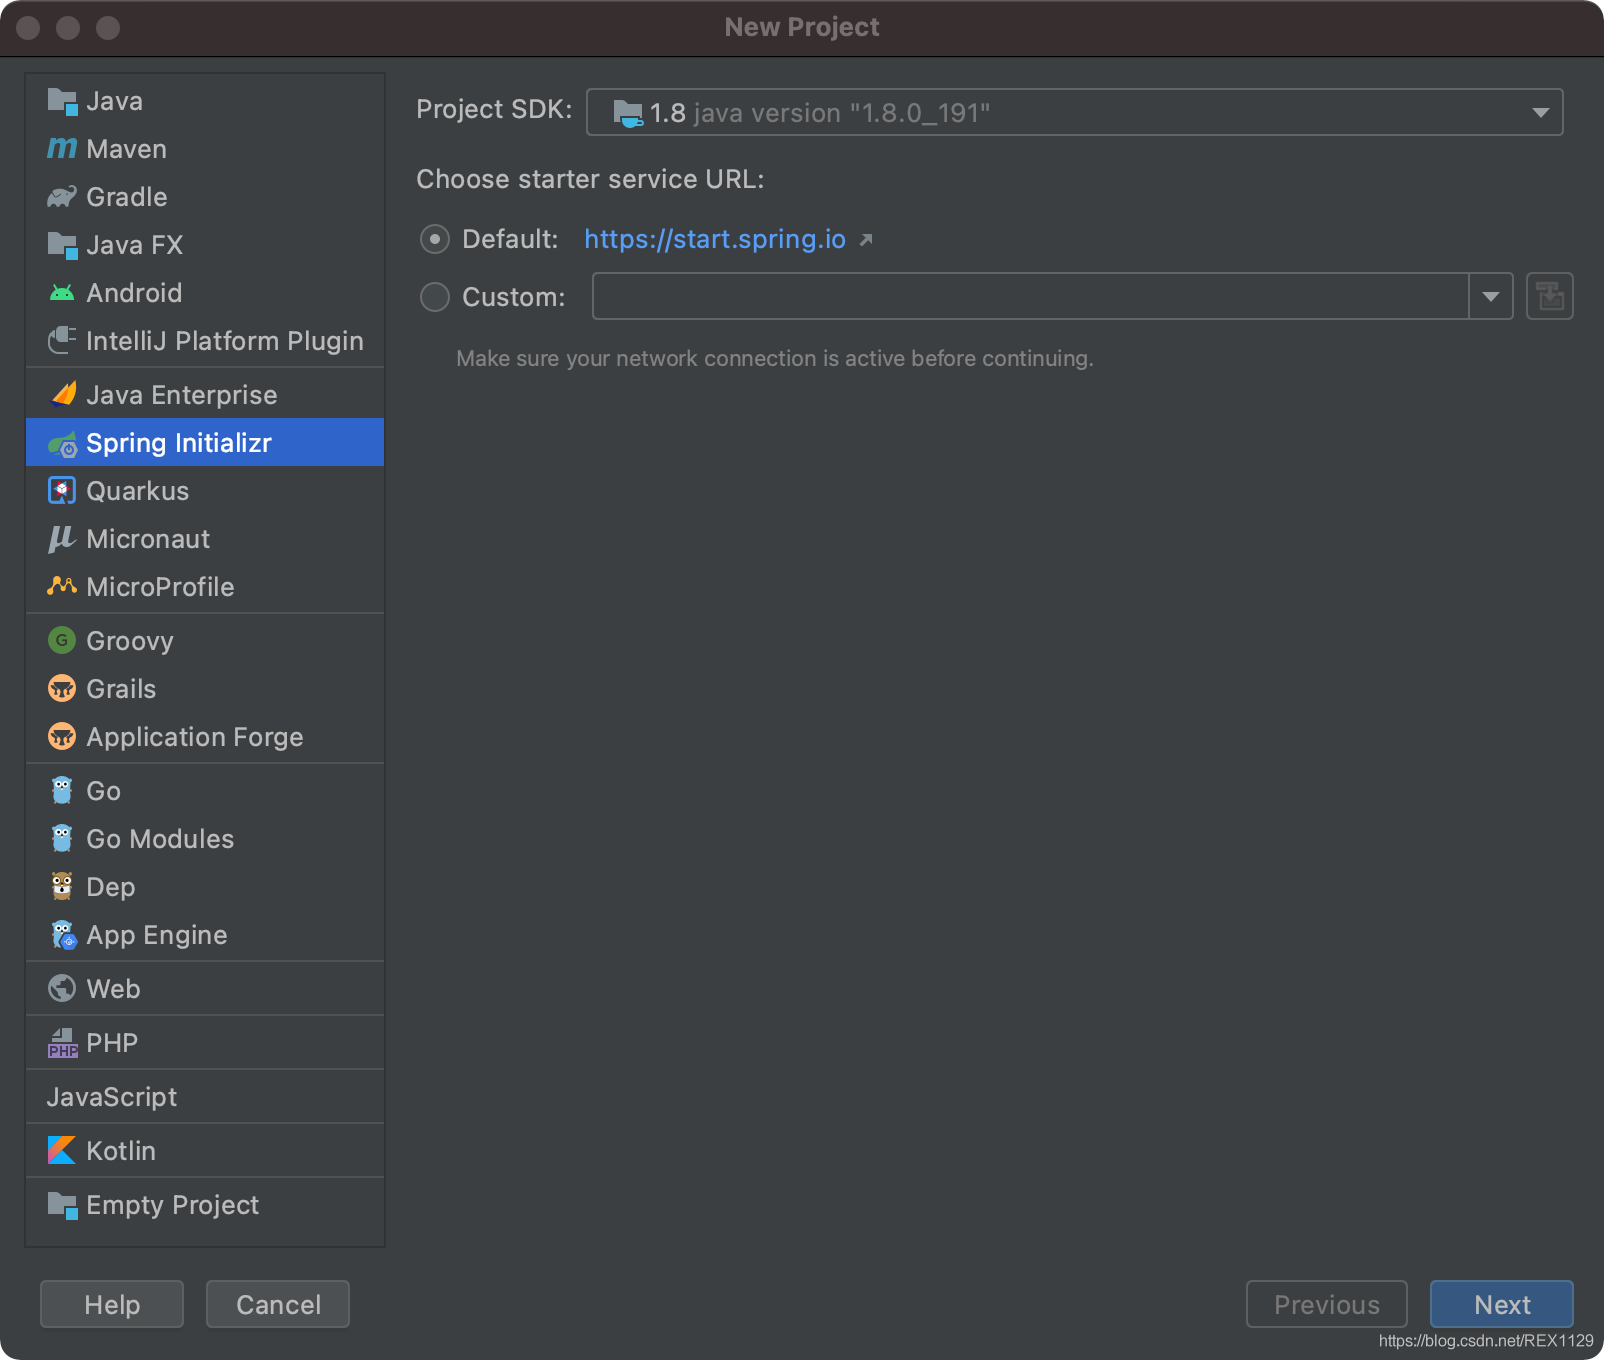The image size is (1604, 1360).
Task: Click the 'Web' list label
Action: tap(113, 988)
